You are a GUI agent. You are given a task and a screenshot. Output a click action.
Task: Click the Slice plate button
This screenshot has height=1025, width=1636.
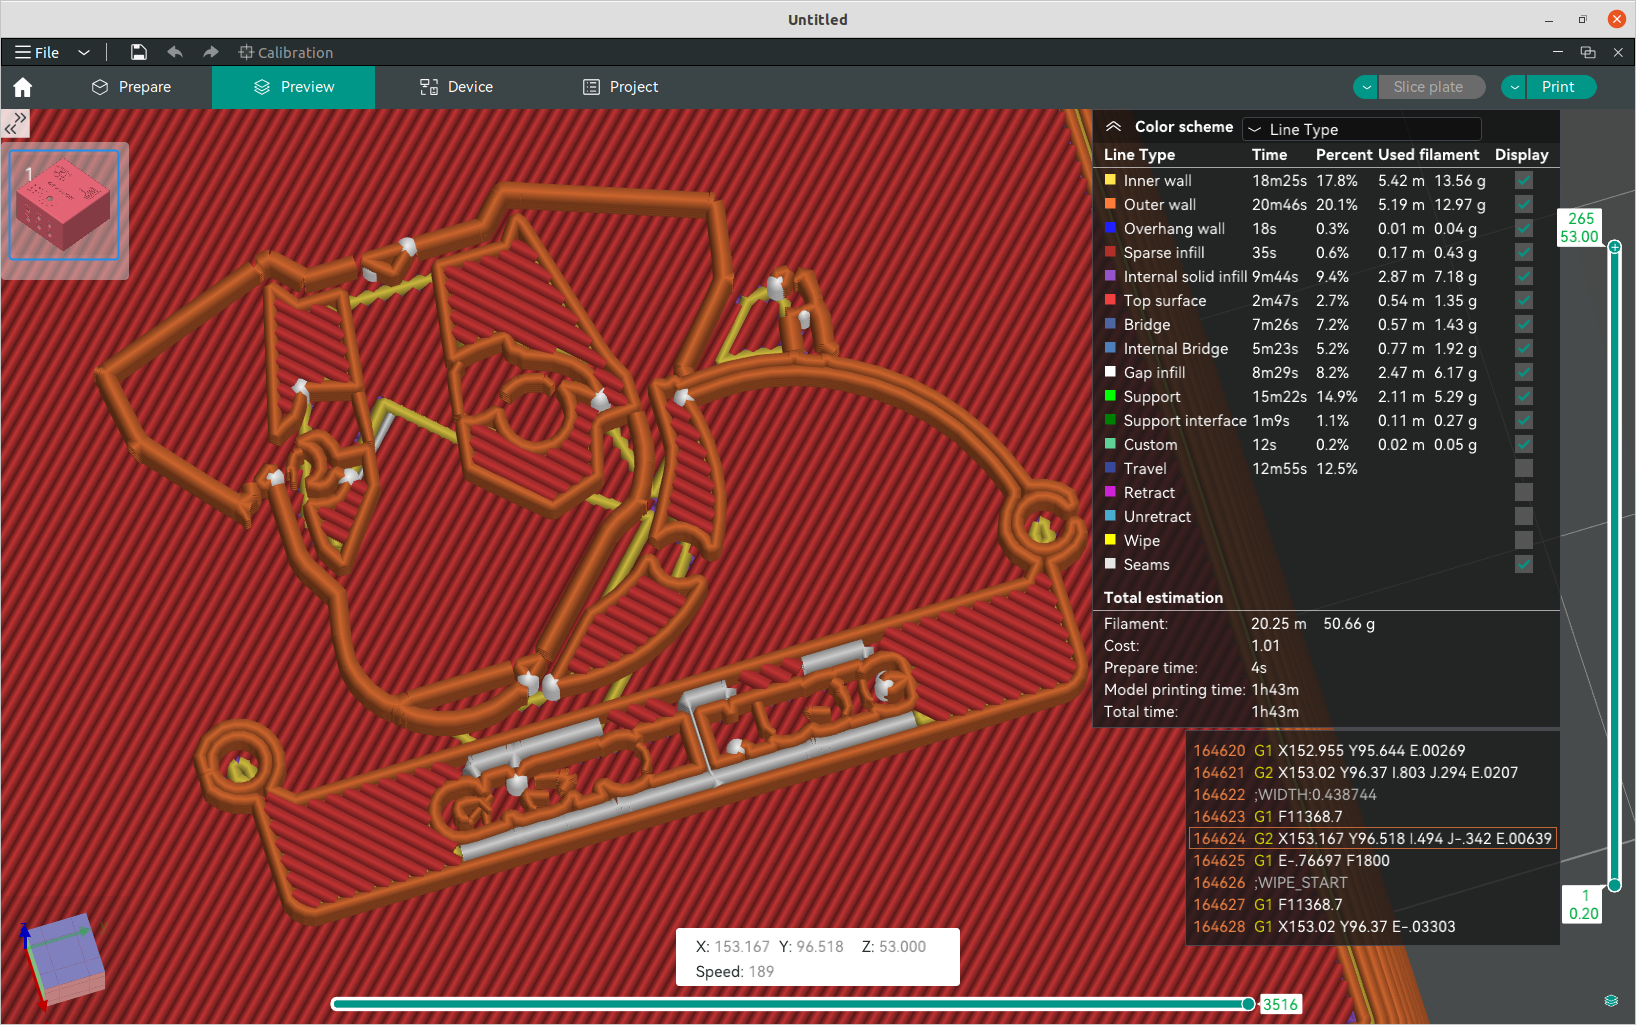click(1432, 87)
